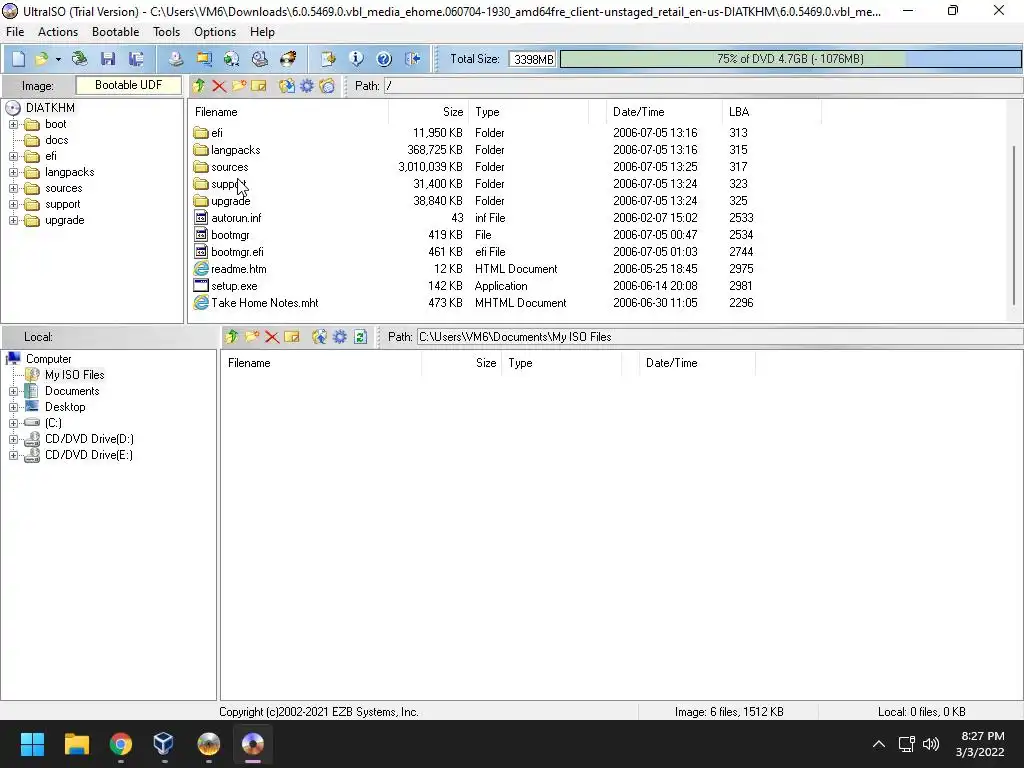
Task: Click the Type column header in Local pane
Action: click(561, 363)
